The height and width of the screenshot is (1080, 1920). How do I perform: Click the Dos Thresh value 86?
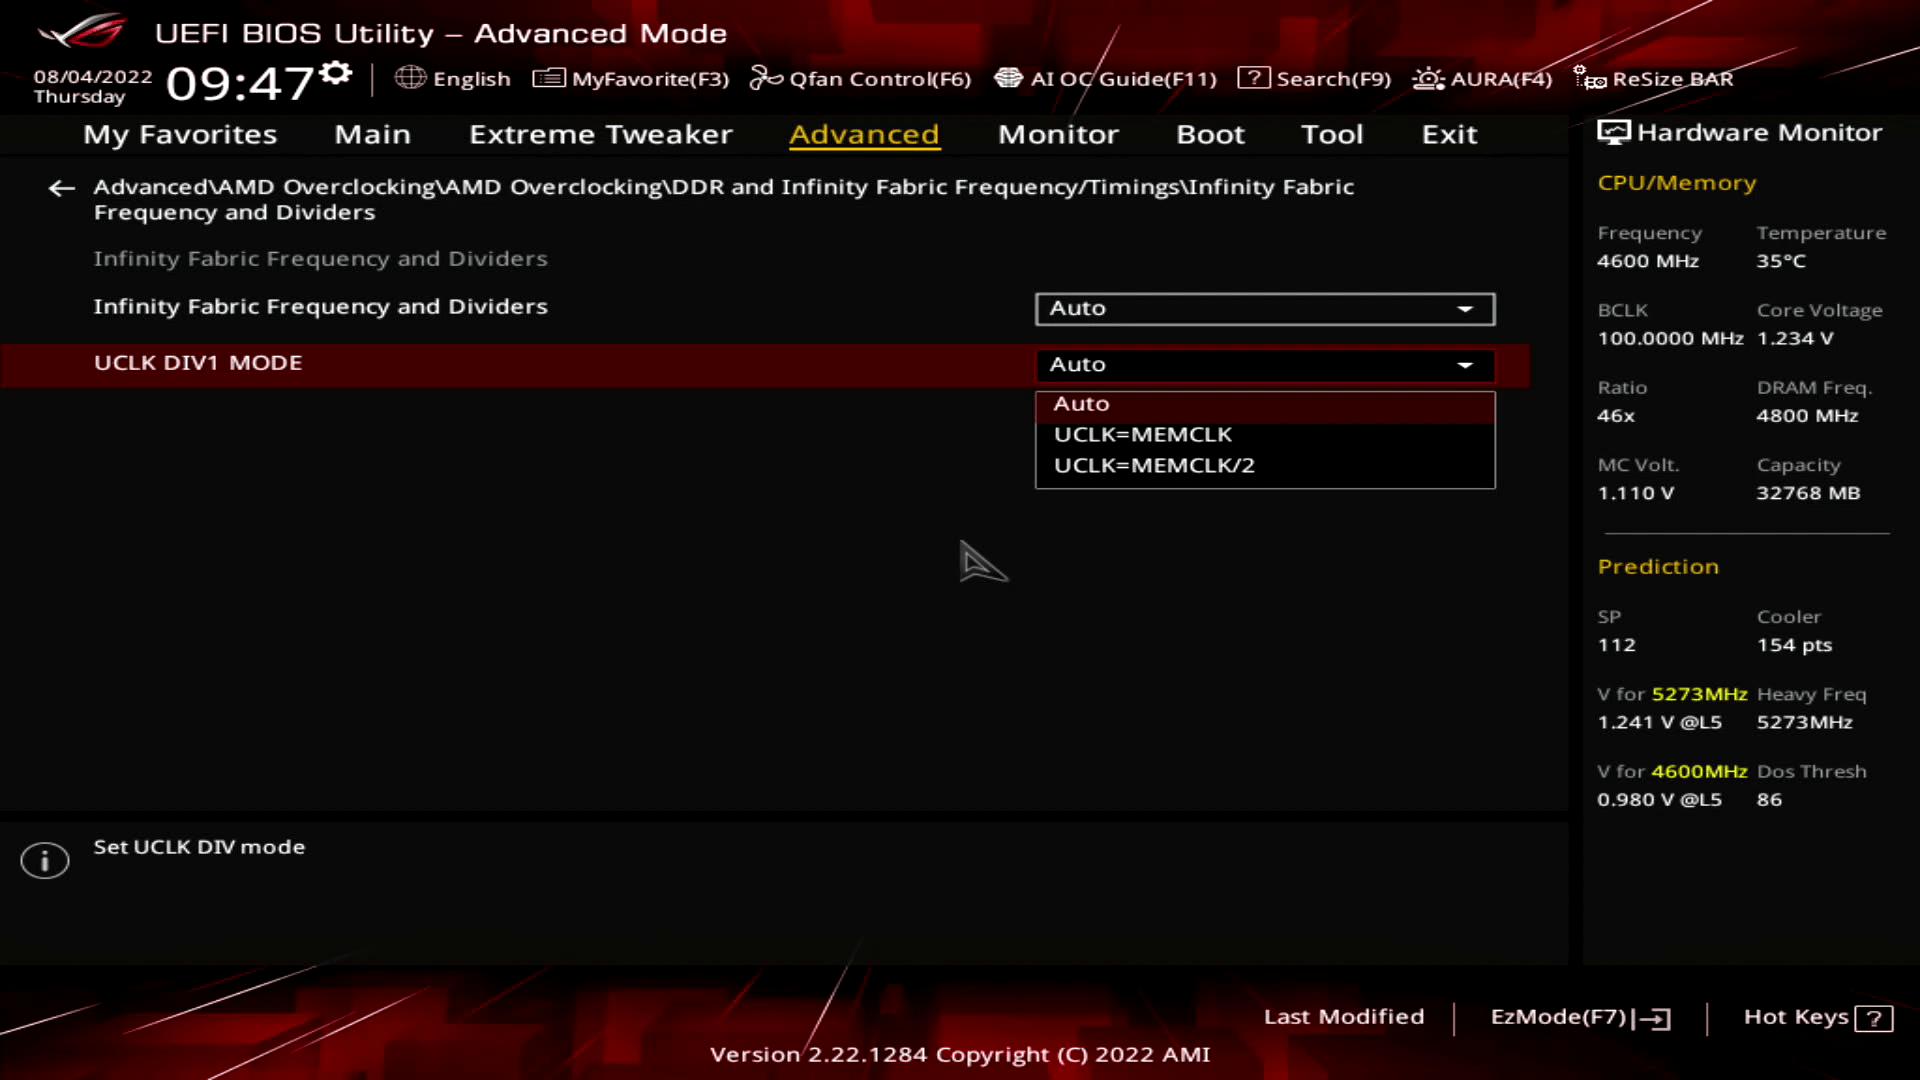1769,800
